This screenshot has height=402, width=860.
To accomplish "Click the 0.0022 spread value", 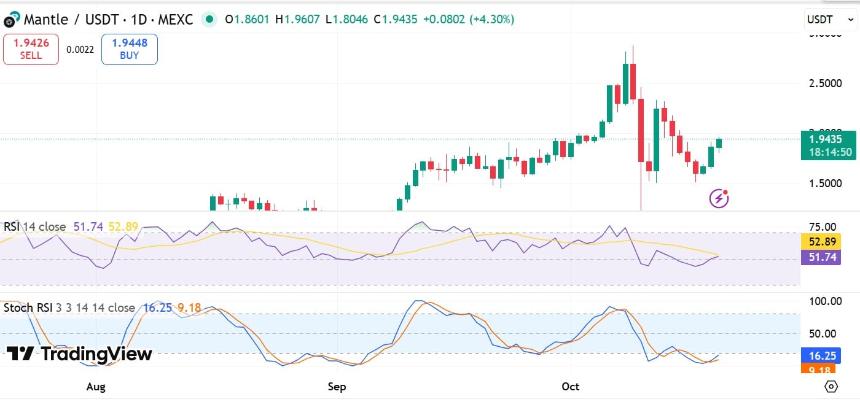I will pyautogui.click(x=79, y=49).
